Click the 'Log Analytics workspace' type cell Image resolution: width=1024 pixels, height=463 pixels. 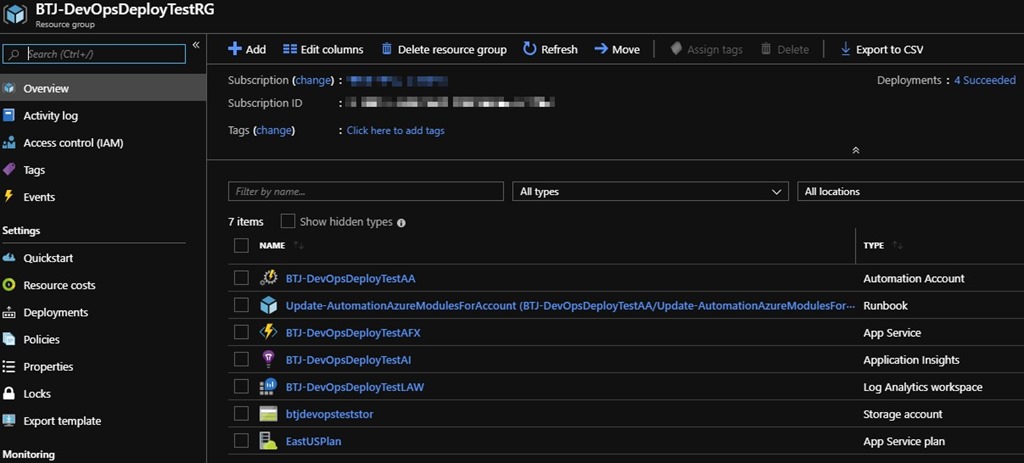pyautogui.click(x=923, y=387)
